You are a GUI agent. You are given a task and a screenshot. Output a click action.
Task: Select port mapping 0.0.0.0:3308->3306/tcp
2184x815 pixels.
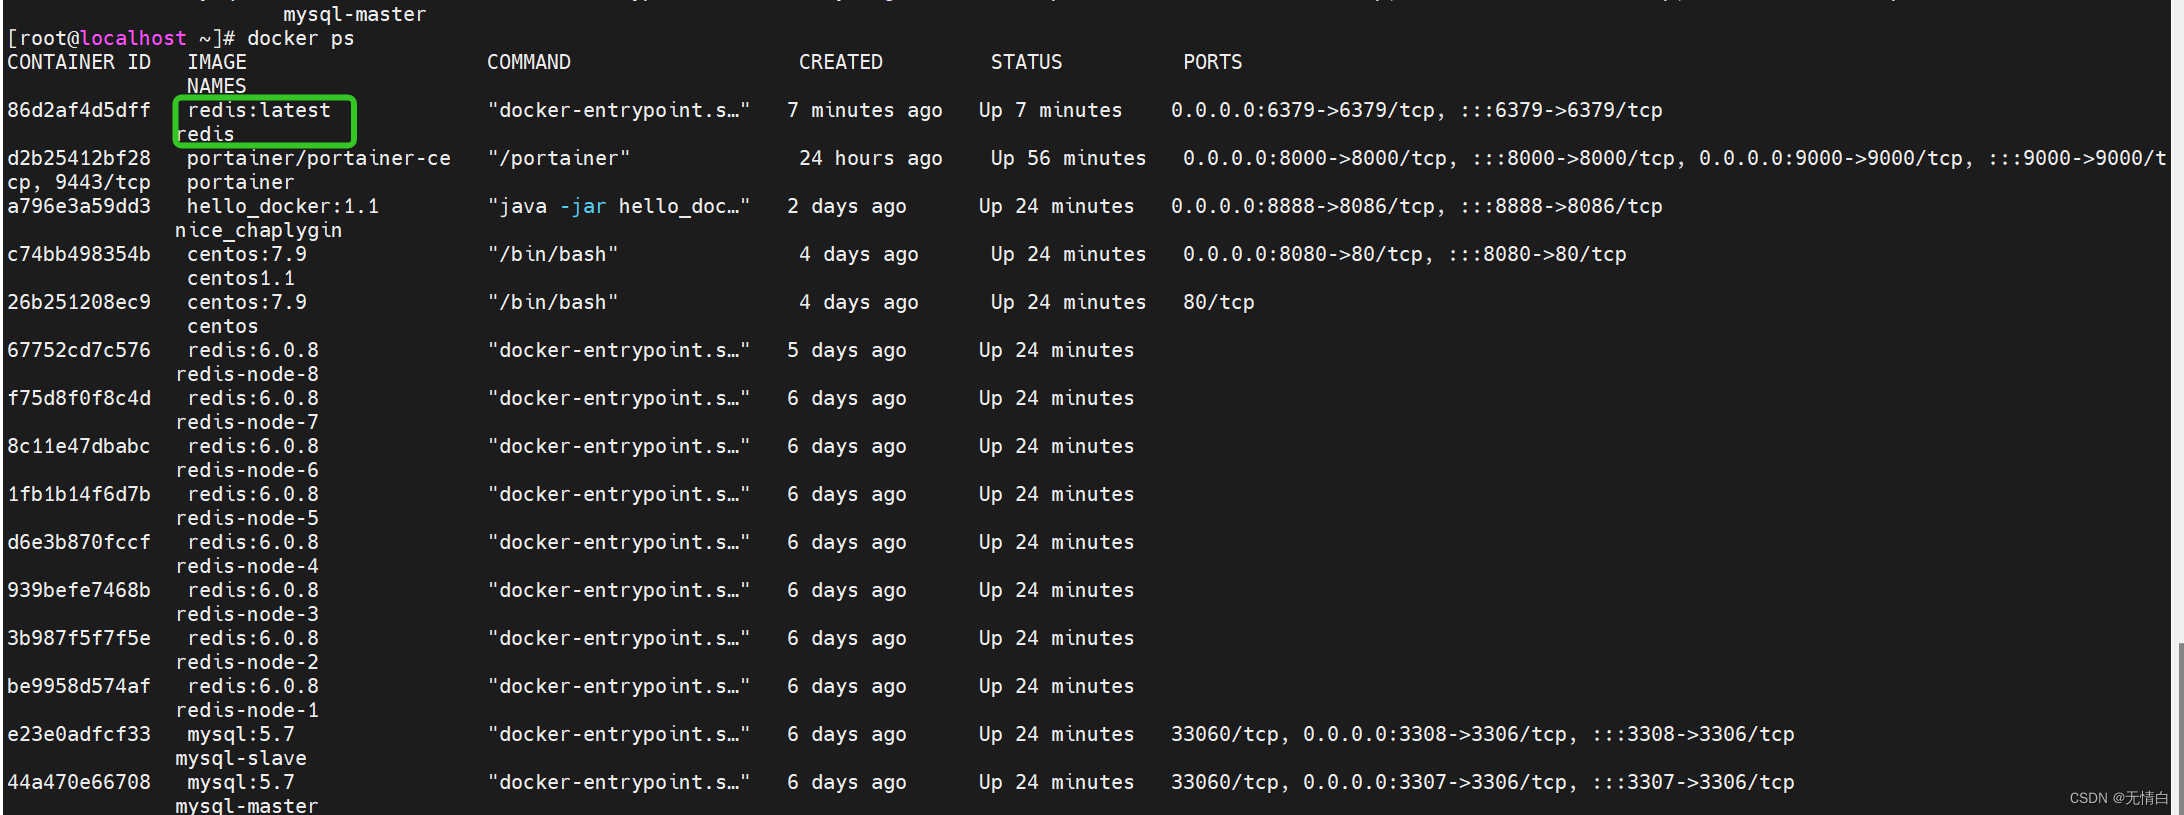(x=1435, y=734)
